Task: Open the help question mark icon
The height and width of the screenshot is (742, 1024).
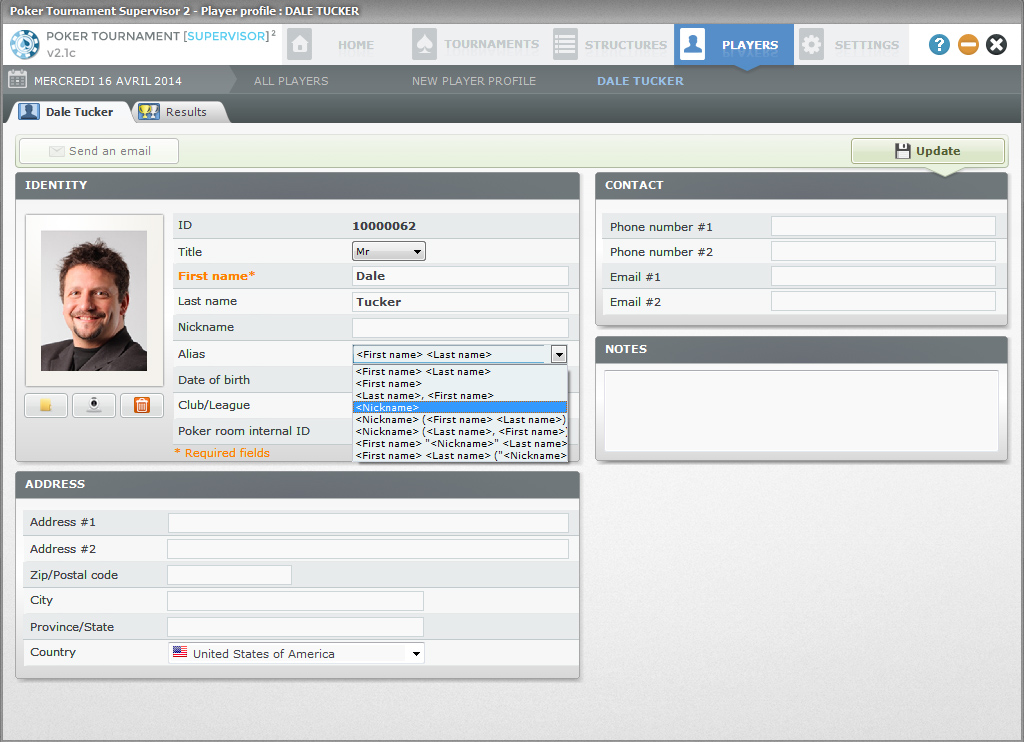Action: 939,45
